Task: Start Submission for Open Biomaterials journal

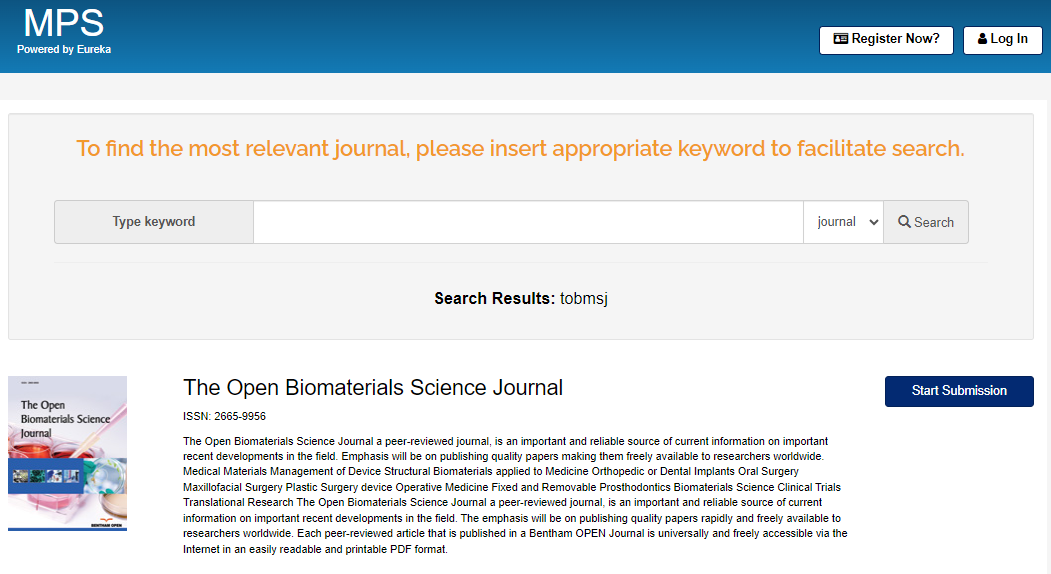Action: click(959, 391)
